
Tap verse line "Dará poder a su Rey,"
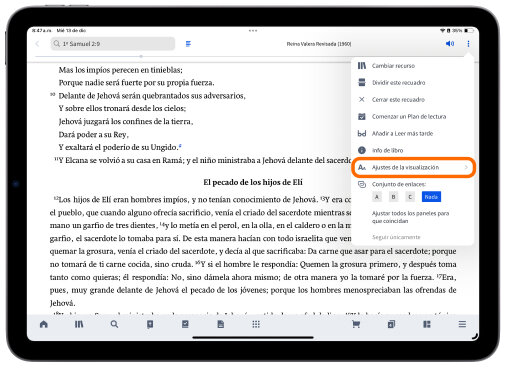coord(94,134)
